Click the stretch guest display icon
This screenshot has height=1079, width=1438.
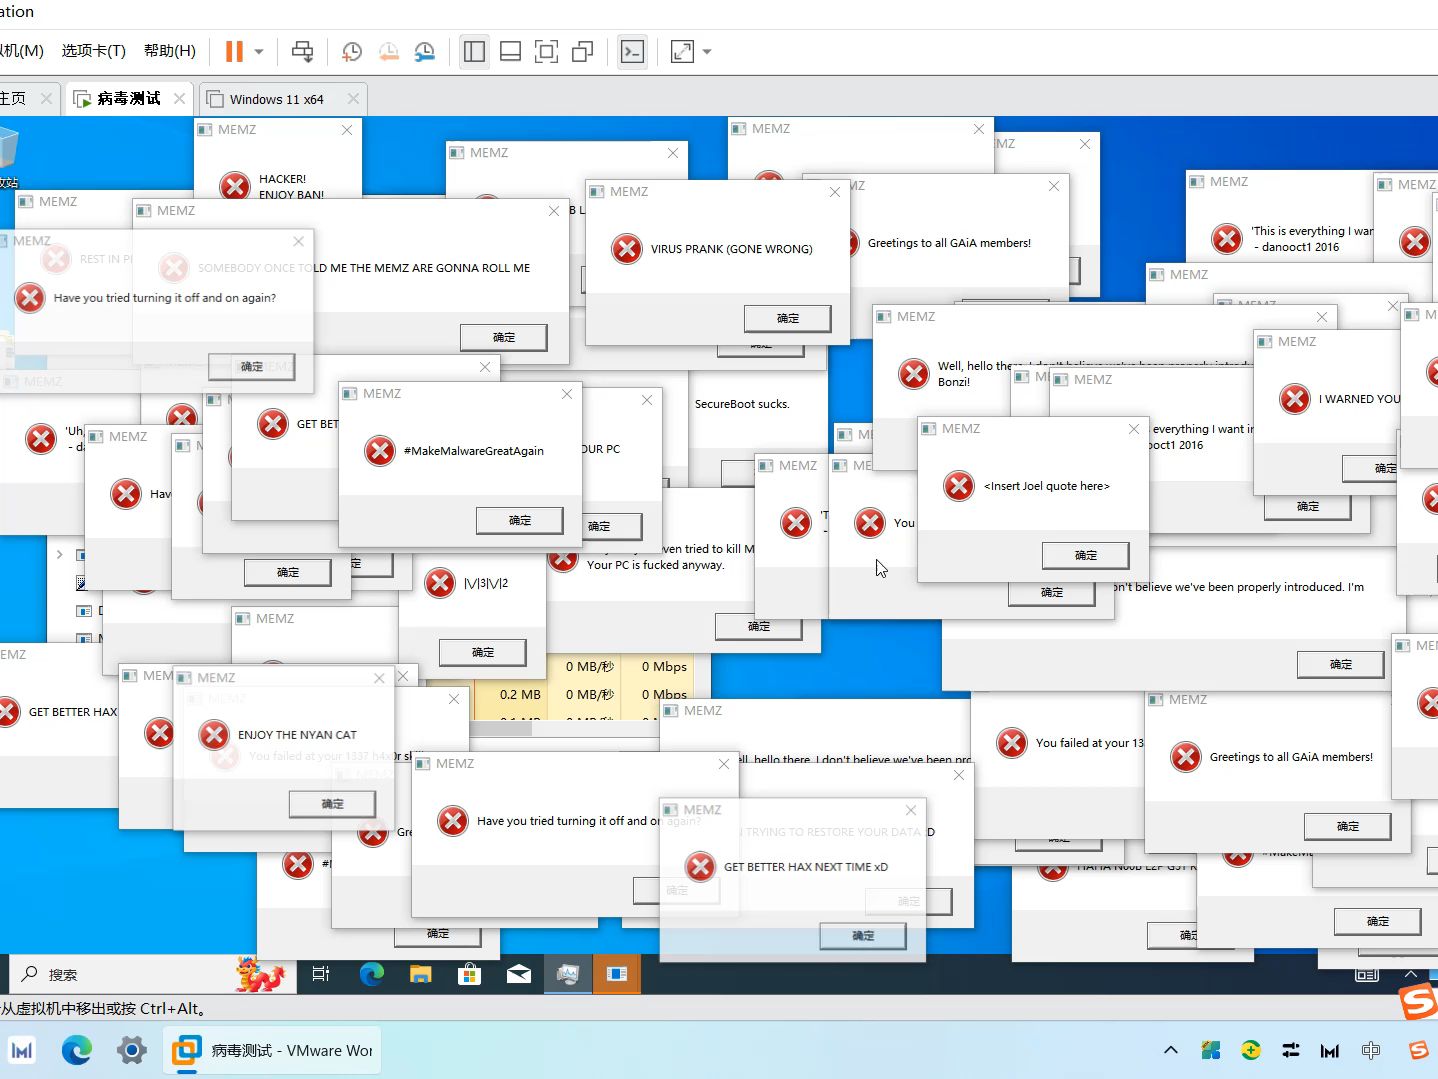pos(682,51)
